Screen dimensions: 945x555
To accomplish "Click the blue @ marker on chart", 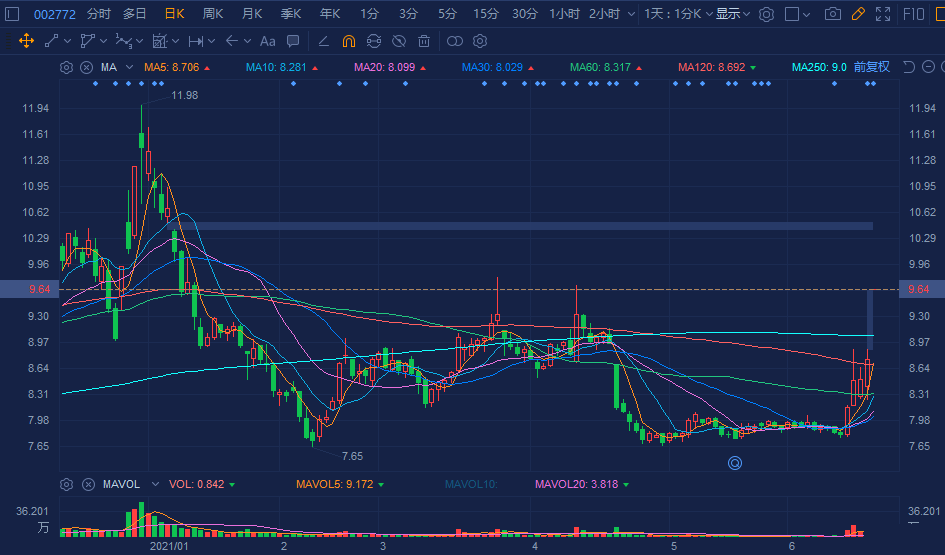I will (x=735, y=462).
